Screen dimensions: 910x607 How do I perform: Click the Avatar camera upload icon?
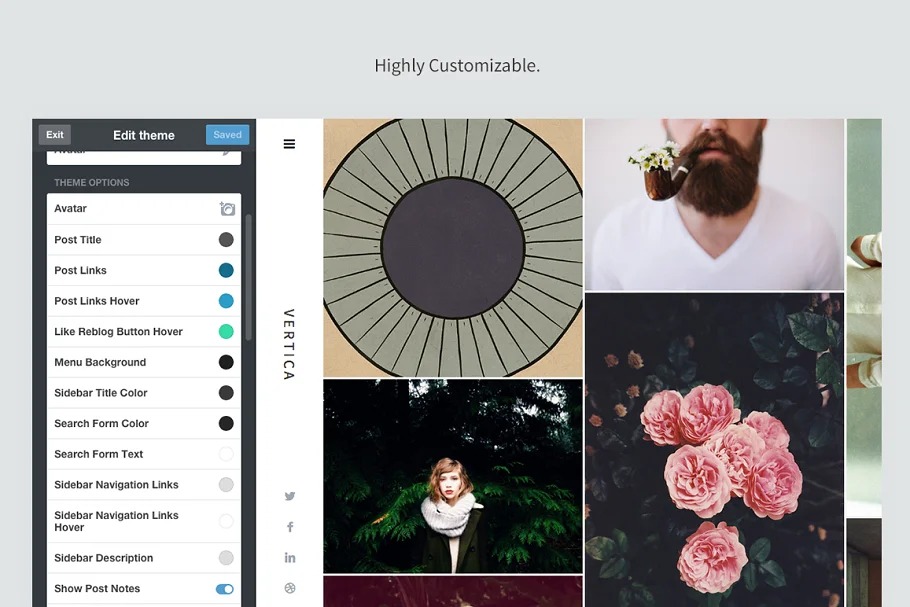tap(227, 209)
